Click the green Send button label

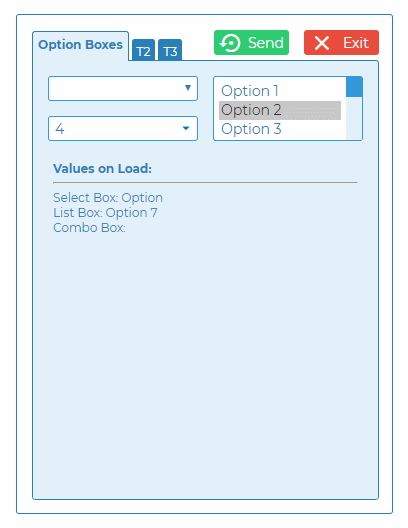pos(266,43)
